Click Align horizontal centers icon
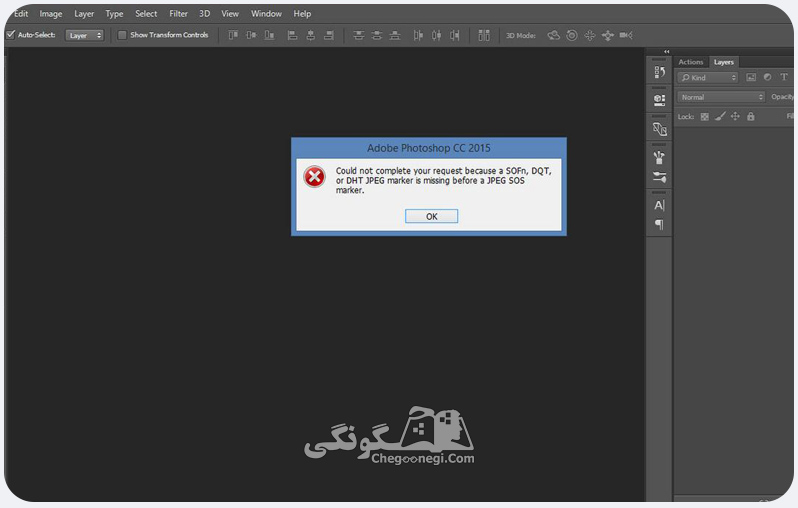This screenshot has height=508, width=798. click(310, 35)
